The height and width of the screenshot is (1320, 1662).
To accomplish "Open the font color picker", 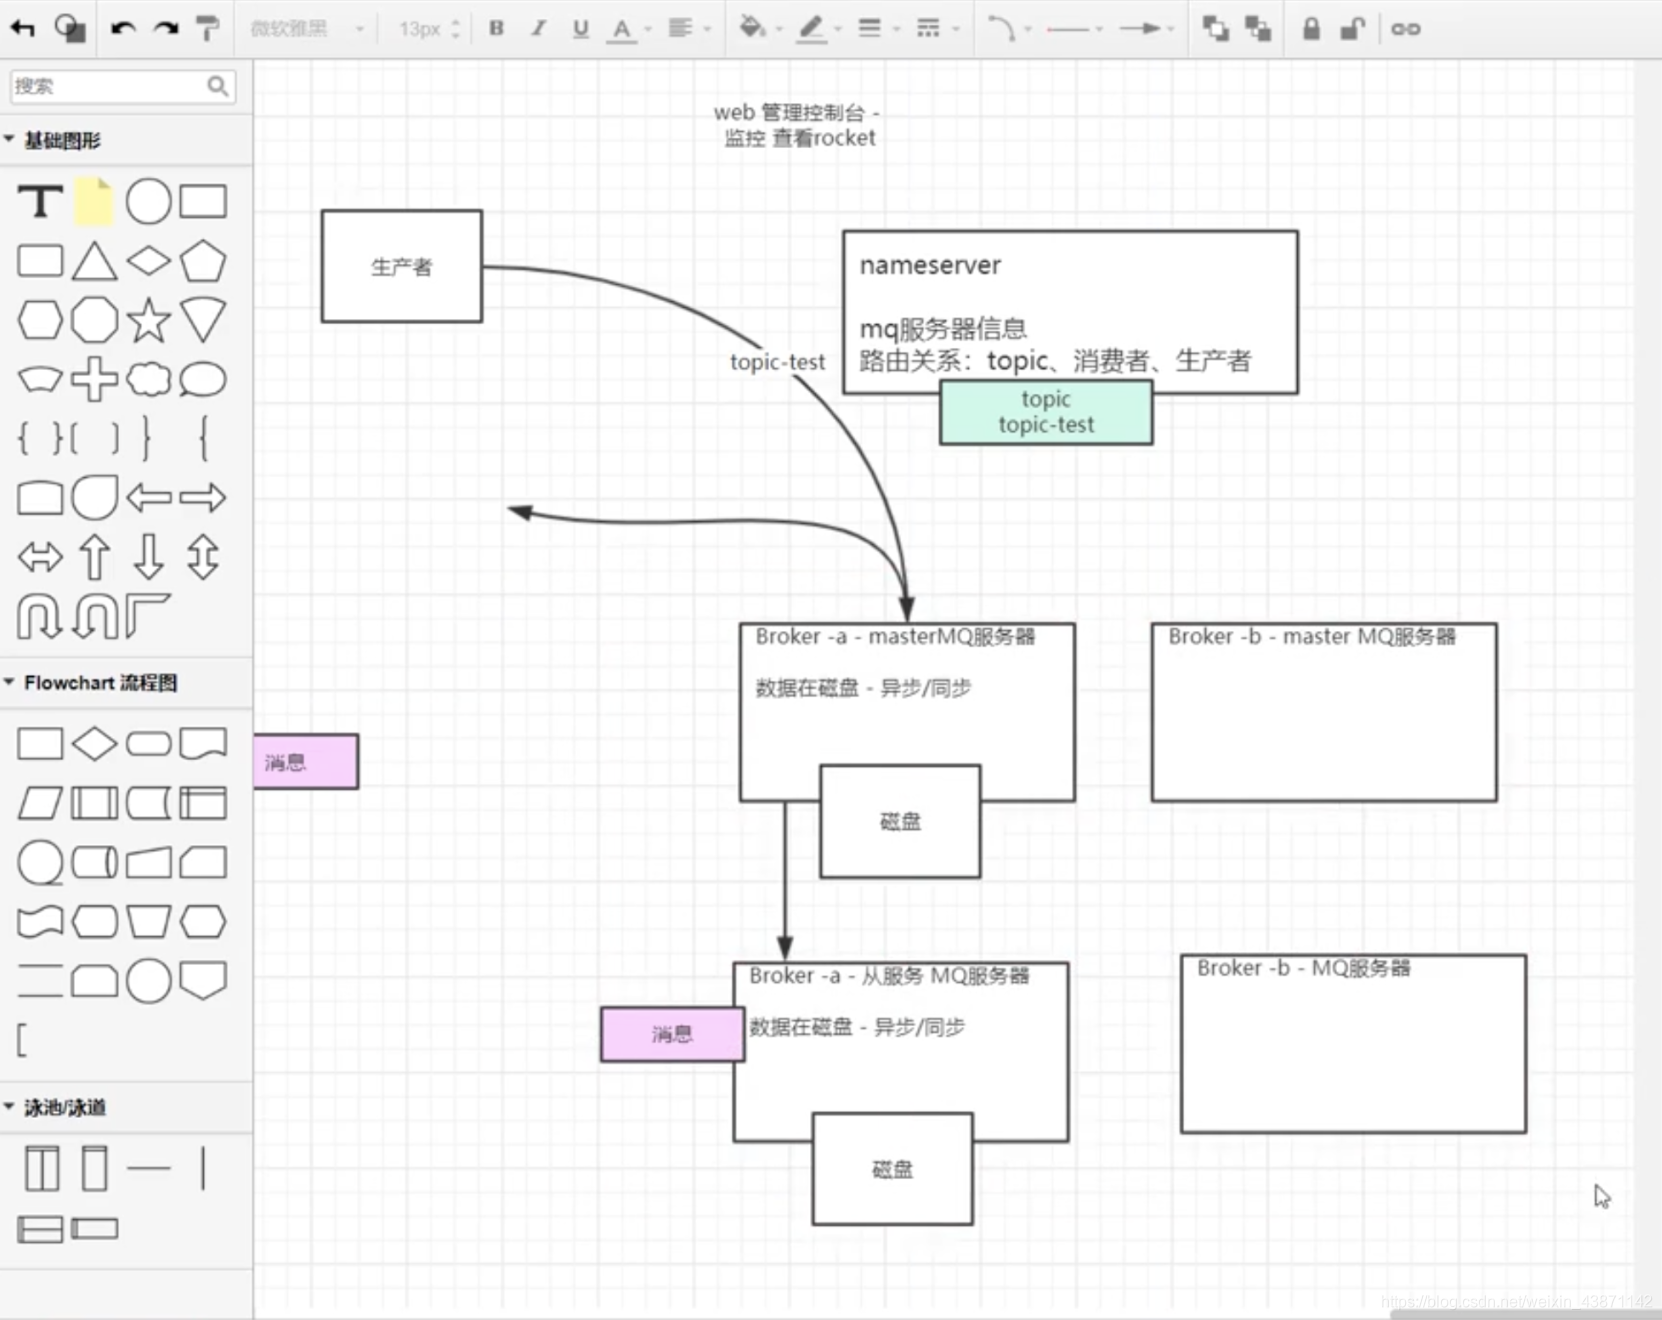I will (x=629, y=29).
